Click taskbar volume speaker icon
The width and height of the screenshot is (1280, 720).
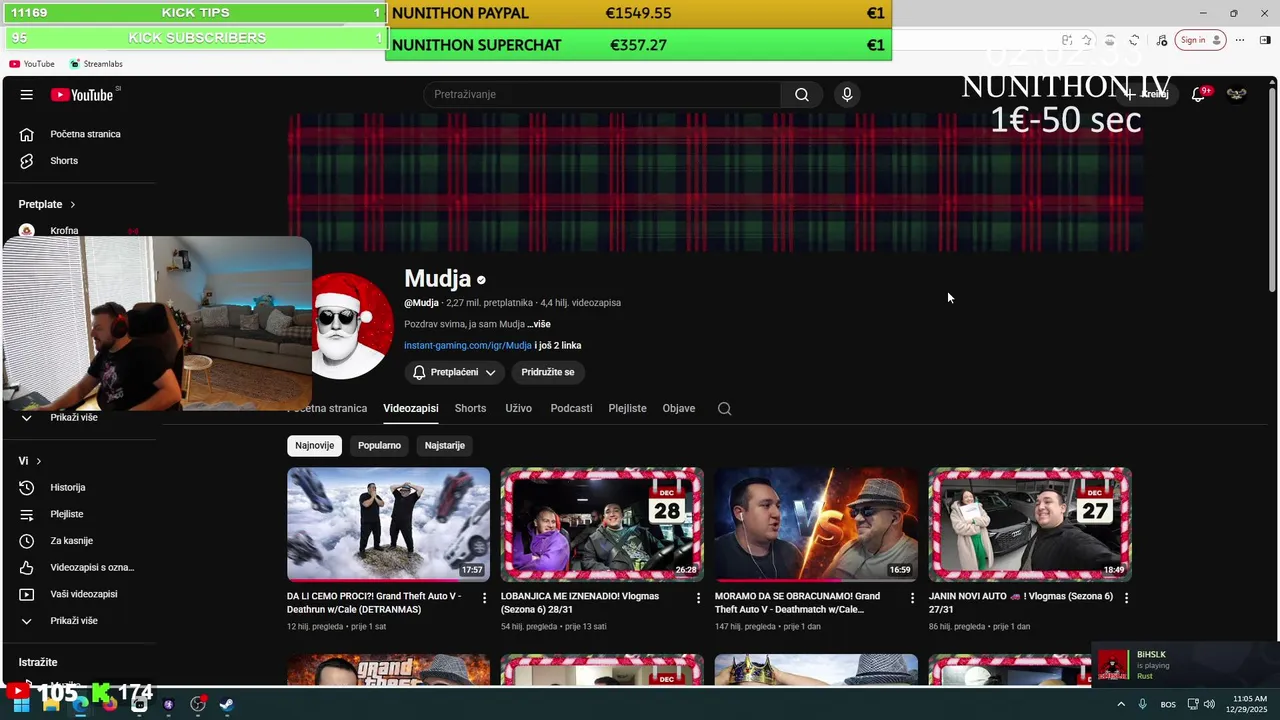point(1209,704)
